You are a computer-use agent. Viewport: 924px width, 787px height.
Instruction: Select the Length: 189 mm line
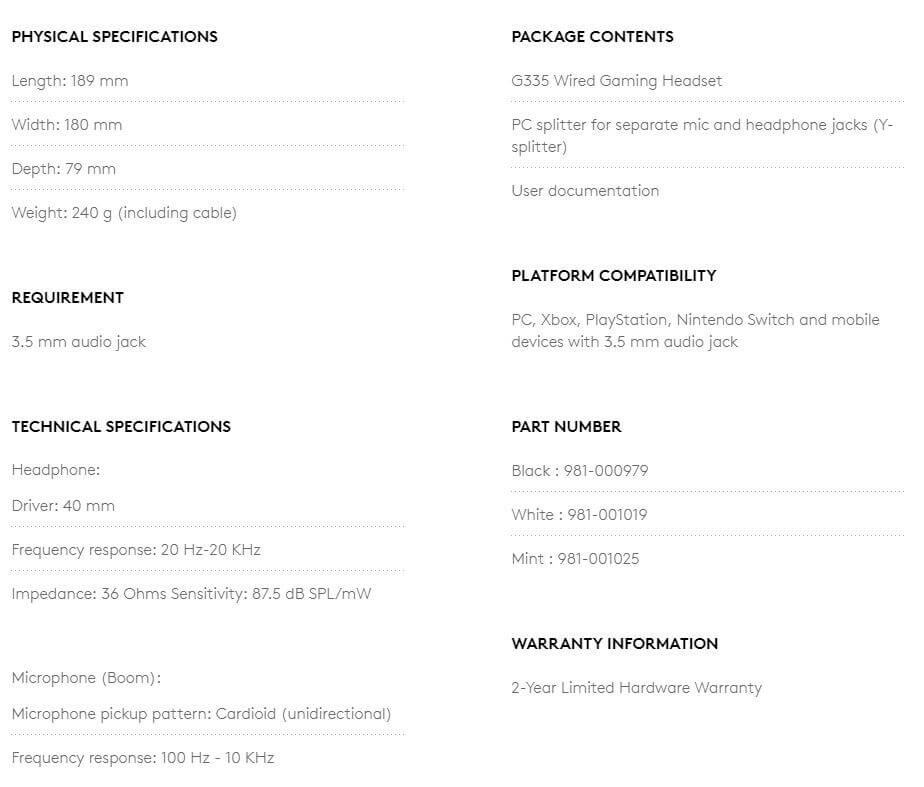(70, 81)
